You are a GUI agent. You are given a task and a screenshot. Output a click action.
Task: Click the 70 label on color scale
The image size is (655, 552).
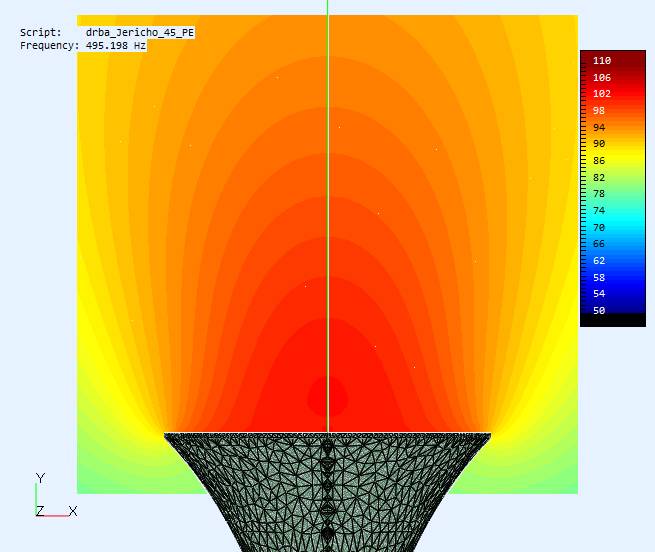599,227
